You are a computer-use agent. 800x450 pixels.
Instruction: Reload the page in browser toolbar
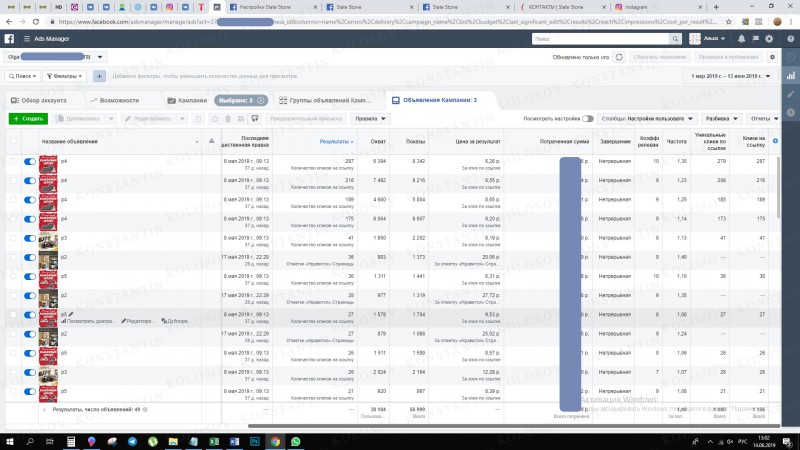pos(36,22)
